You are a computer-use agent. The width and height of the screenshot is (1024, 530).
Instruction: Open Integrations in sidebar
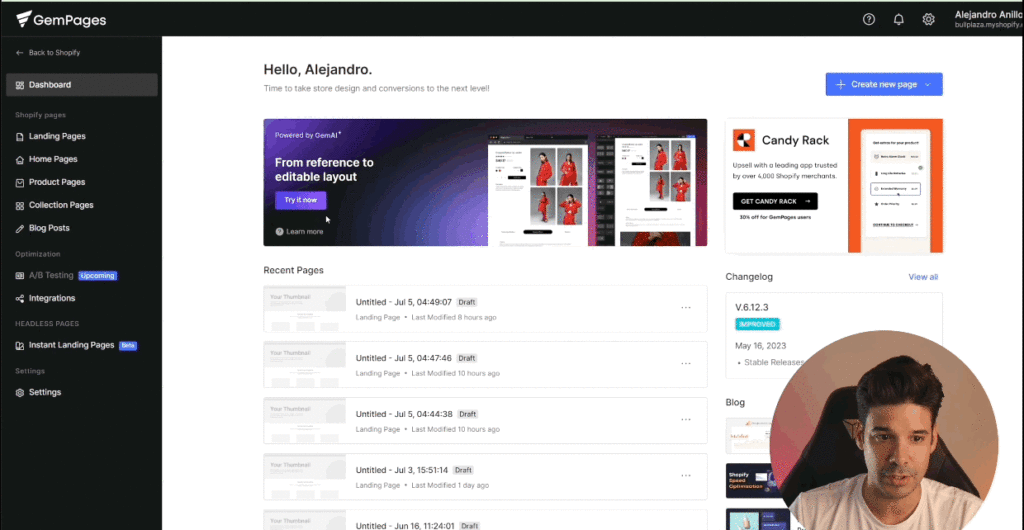click(52, 298)
